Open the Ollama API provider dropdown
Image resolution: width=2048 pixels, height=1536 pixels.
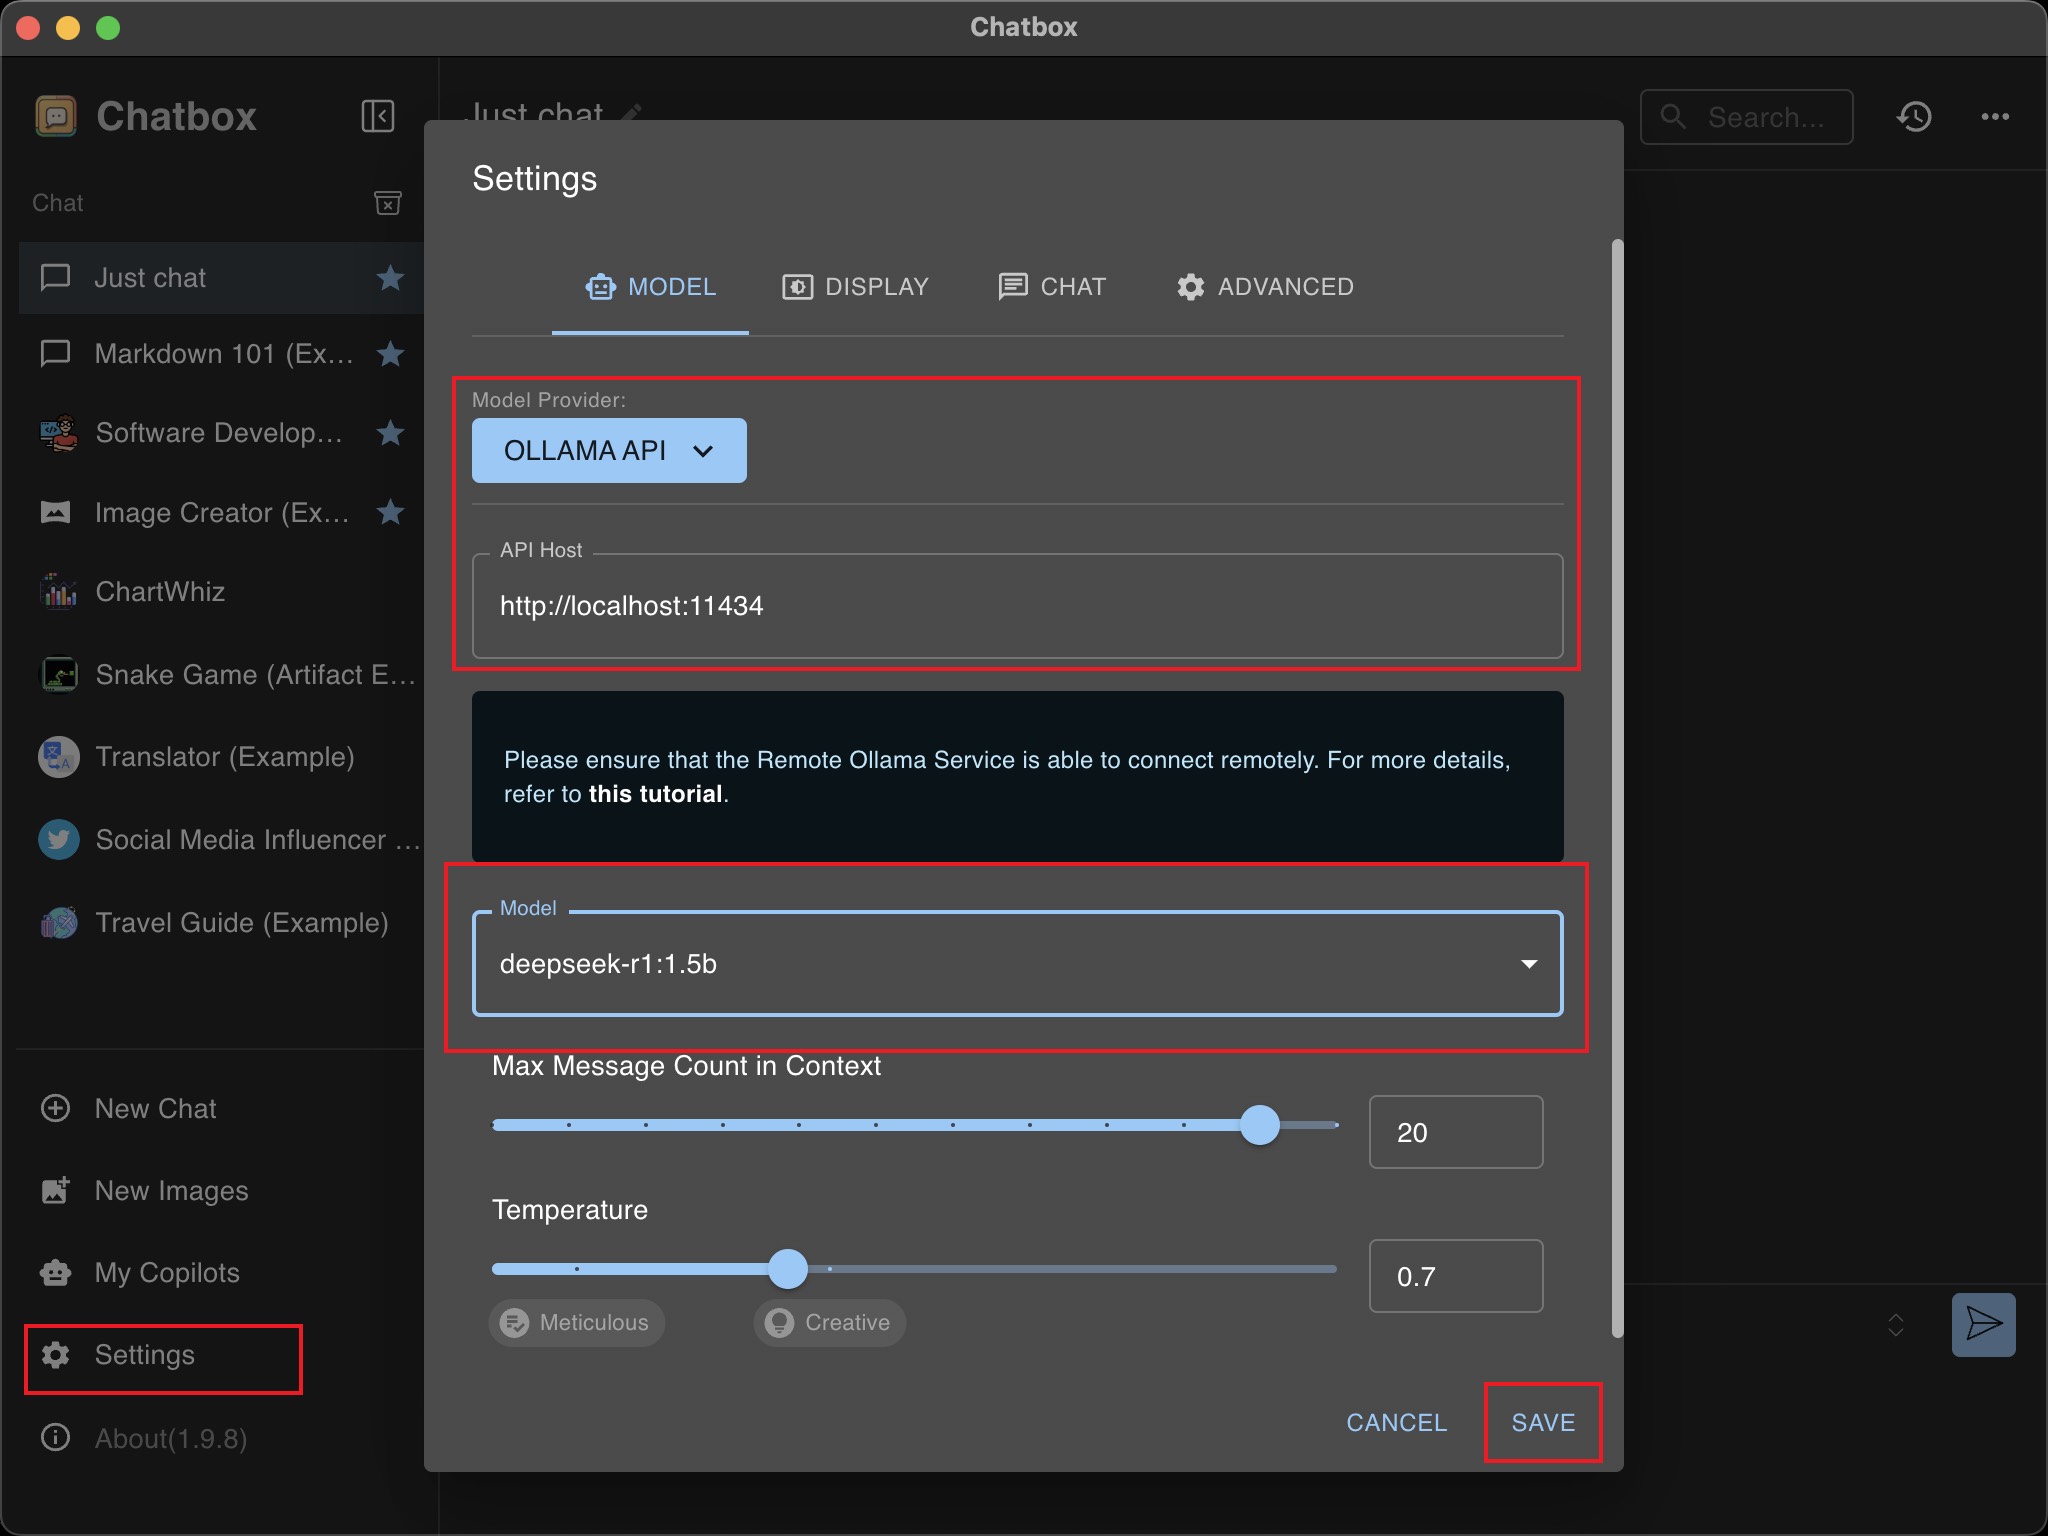[608, 451]
